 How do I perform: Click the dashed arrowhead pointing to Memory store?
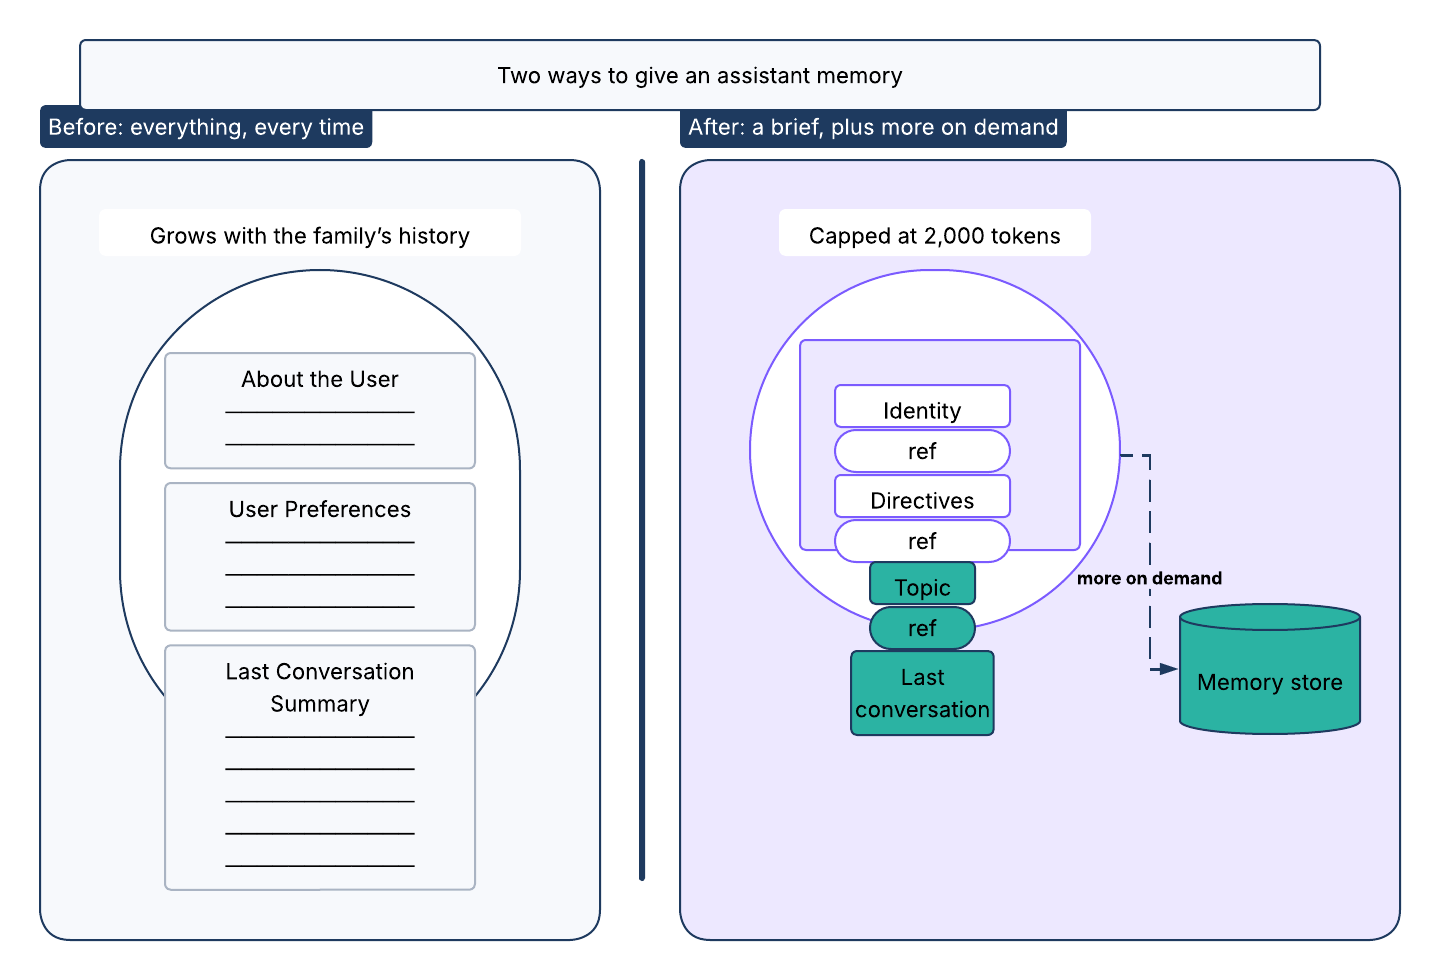click(1169, 668)
